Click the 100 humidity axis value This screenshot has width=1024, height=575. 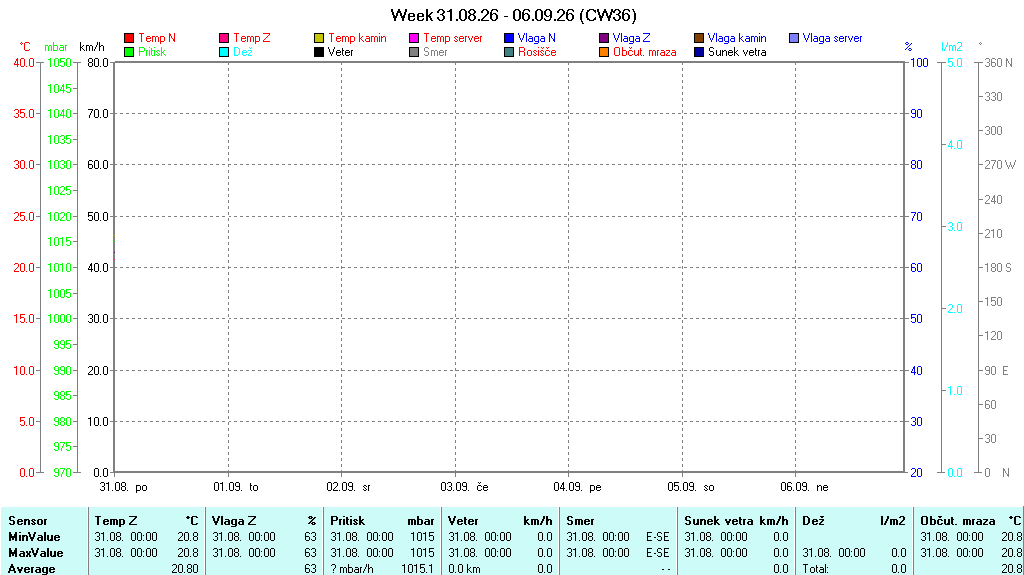pos(920,63)
